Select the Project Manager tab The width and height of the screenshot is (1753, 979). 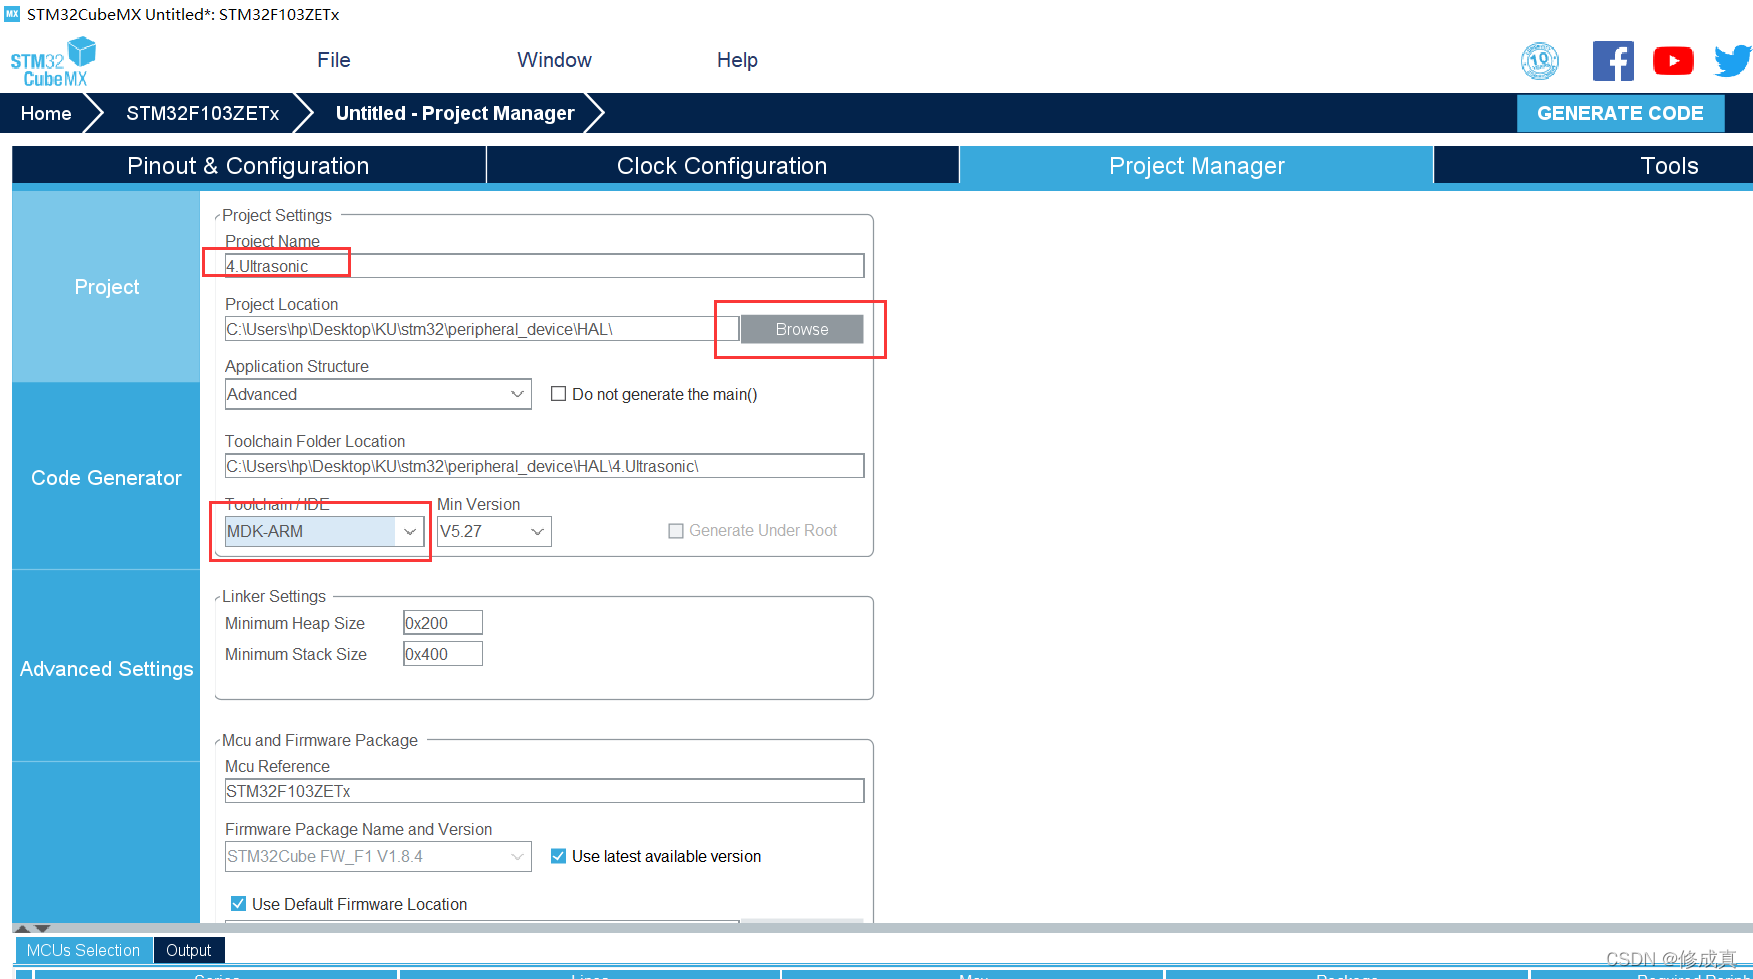click(x=1196, y=166)
